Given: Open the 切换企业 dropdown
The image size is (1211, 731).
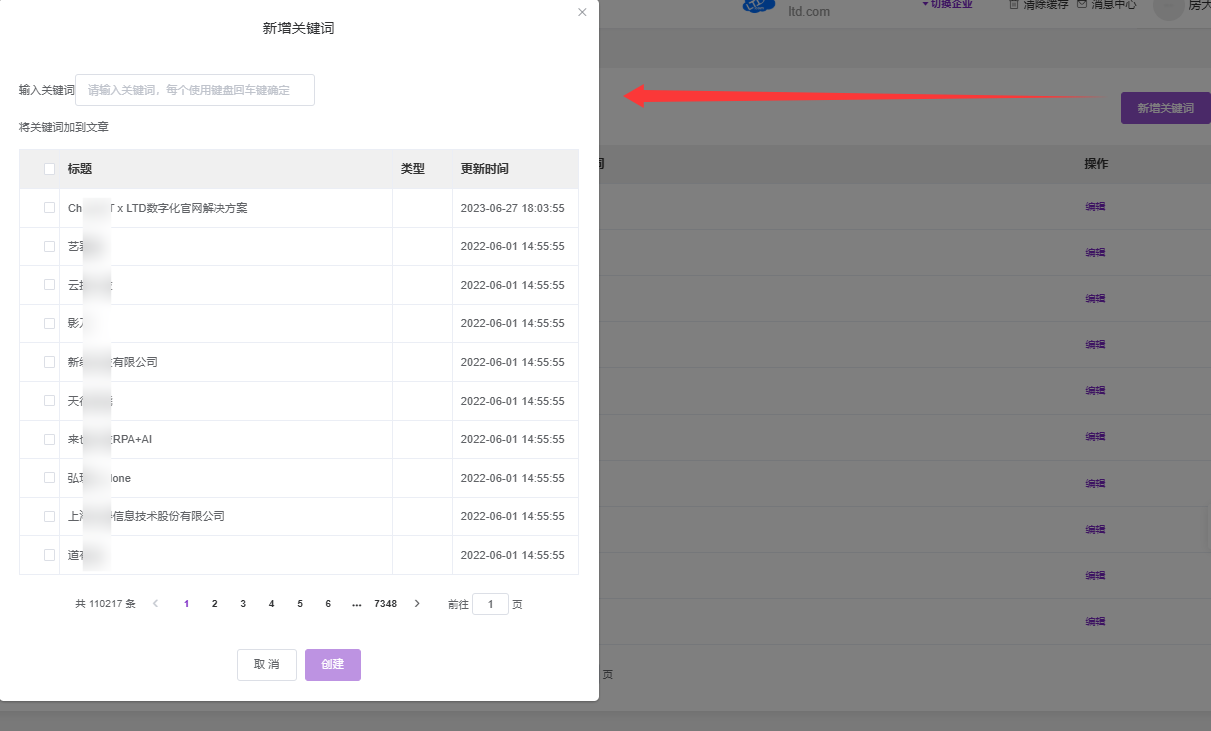Looking at the screenshot, I should [946, 5].
